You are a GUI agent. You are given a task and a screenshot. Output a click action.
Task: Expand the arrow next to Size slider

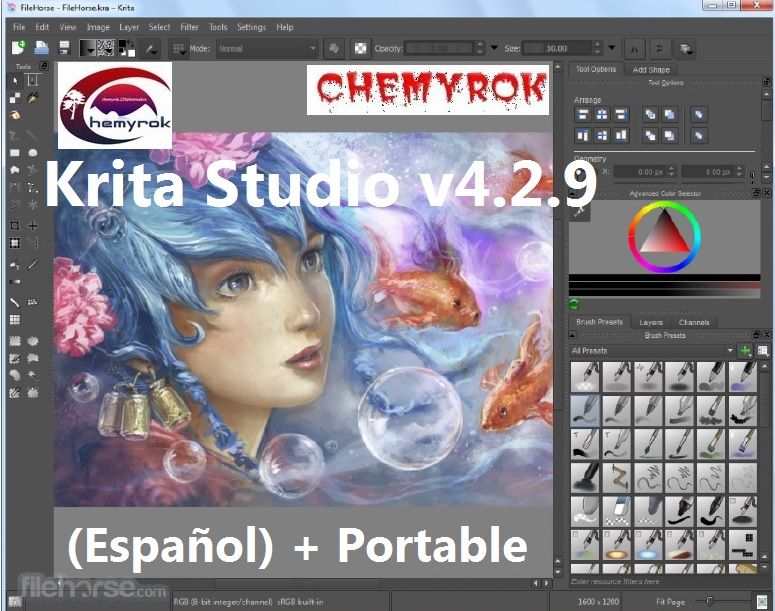612,48
